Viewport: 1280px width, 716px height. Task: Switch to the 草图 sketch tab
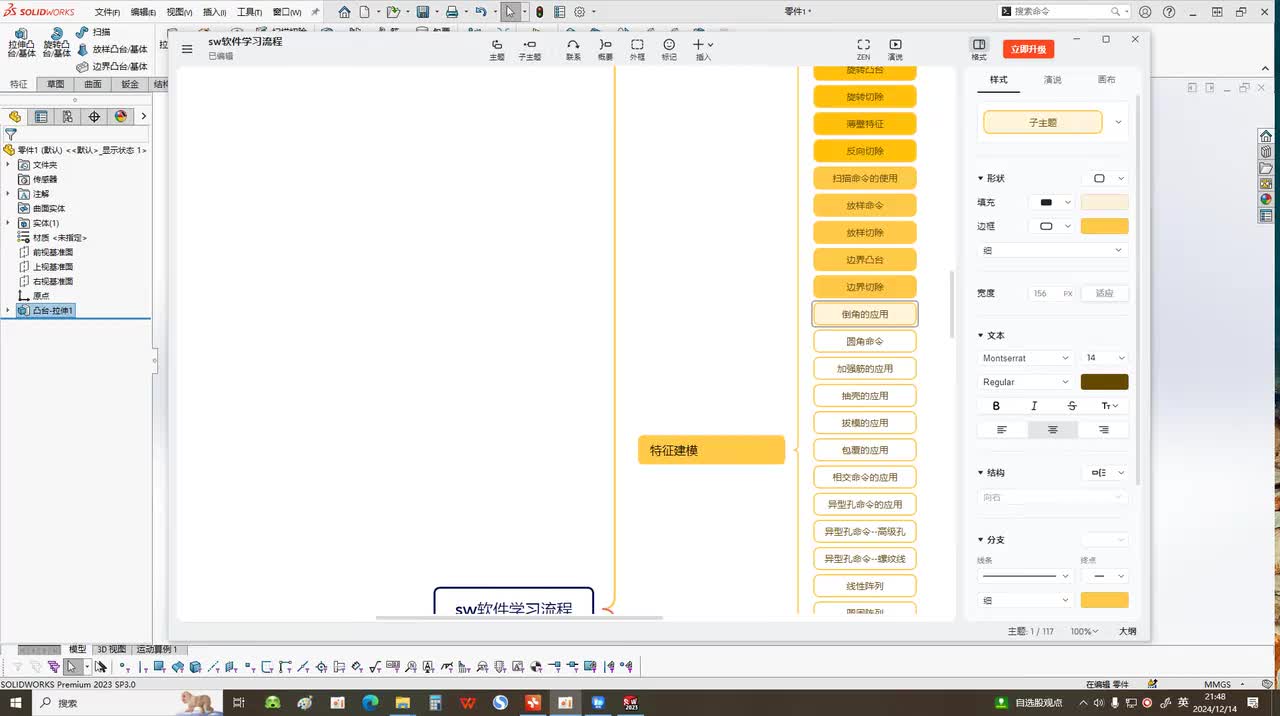pos(55,84)
